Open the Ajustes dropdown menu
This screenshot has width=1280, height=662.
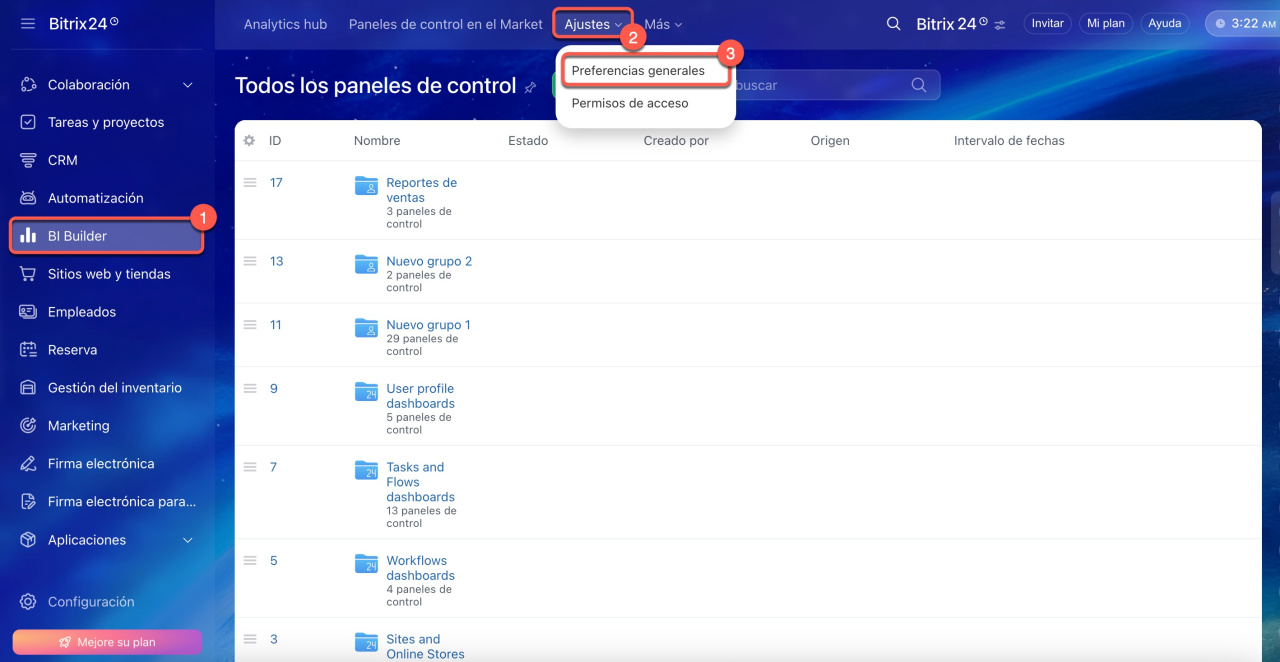[x=592, y=24]
